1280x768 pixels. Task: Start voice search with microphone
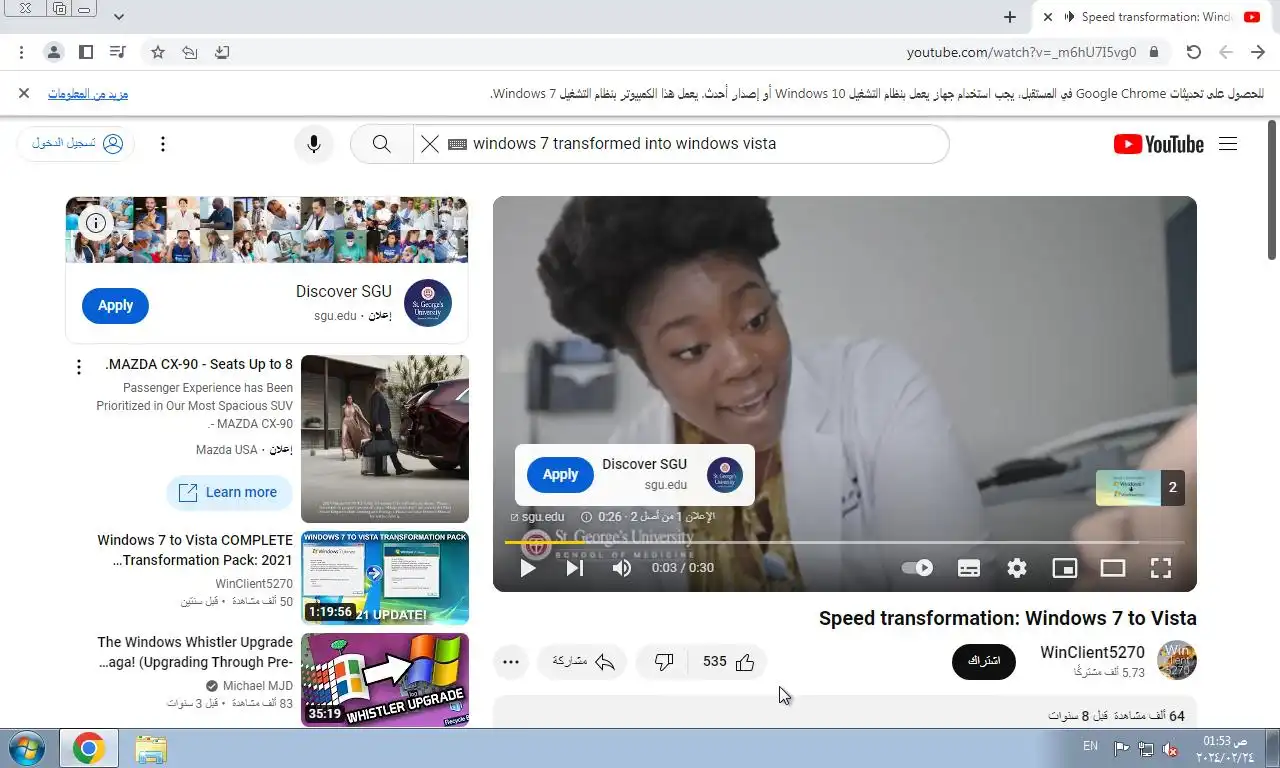click(314, 144)
